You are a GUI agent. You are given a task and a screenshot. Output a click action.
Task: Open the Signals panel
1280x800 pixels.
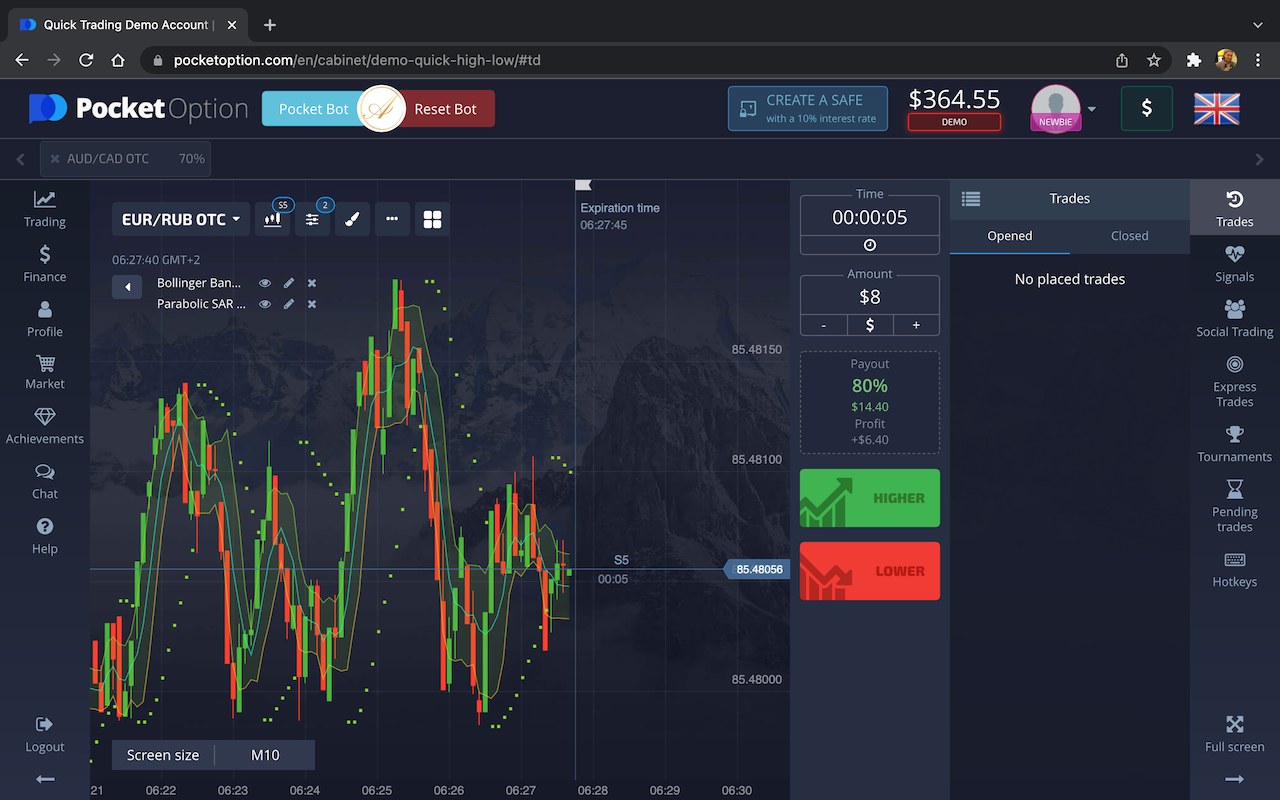(x=1234, y=264)
